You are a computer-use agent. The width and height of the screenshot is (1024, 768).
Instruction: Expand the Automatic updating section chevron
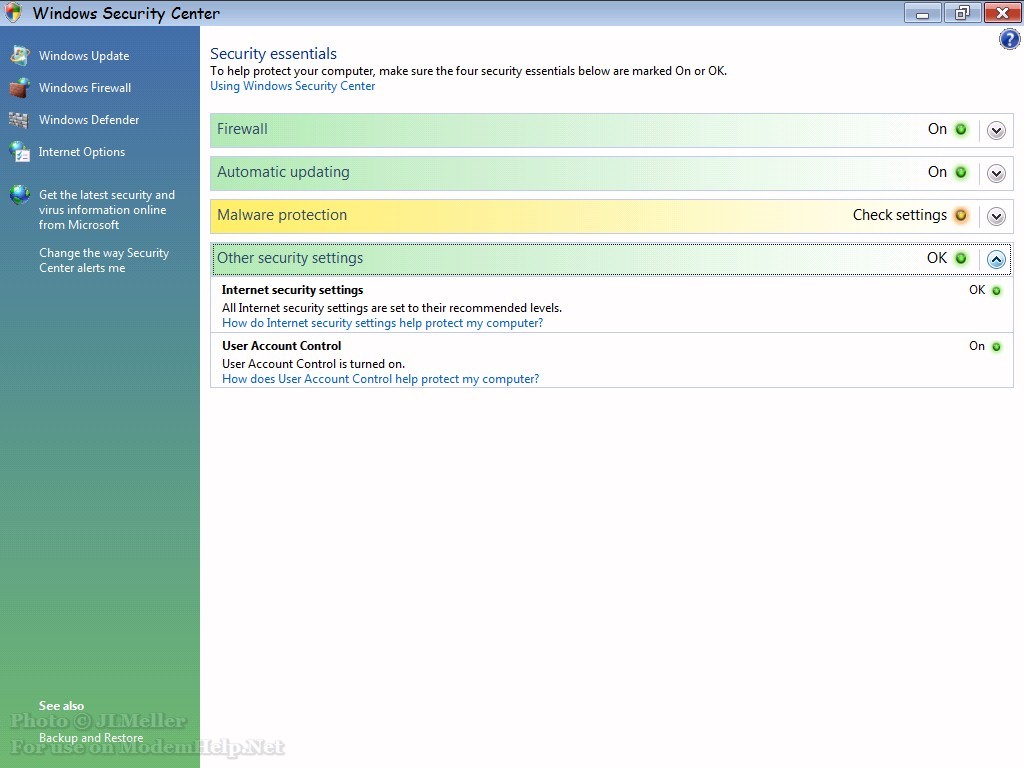click(x=996, y=174)
